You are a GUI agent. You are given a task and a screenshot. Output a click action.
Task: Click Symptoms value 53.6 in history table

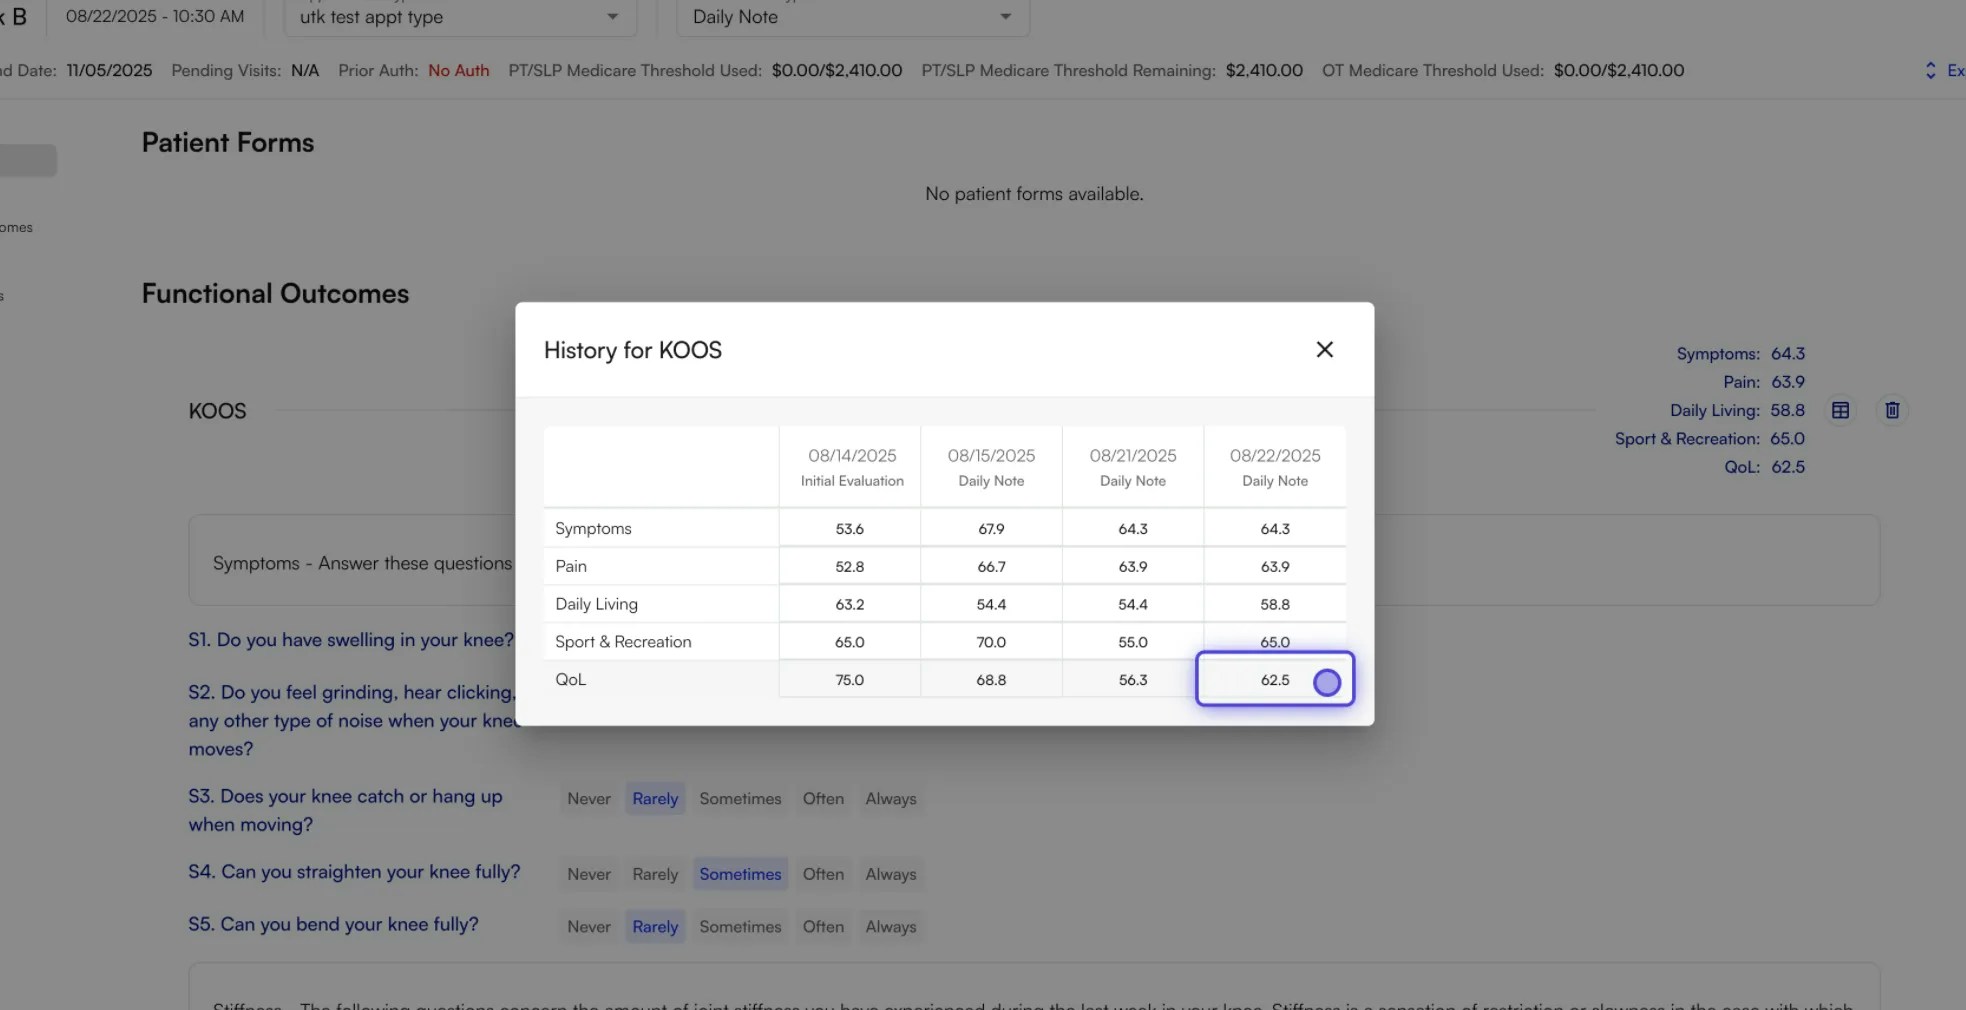(x=850, y=528)
